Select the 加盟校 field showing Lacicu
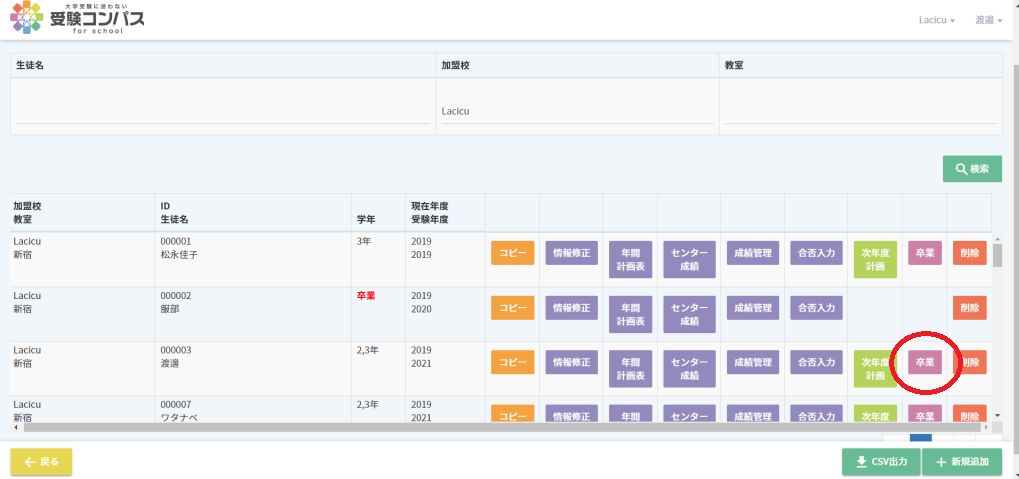The image size is (1019, 479). pyautogui.click(x=577, y=111)
